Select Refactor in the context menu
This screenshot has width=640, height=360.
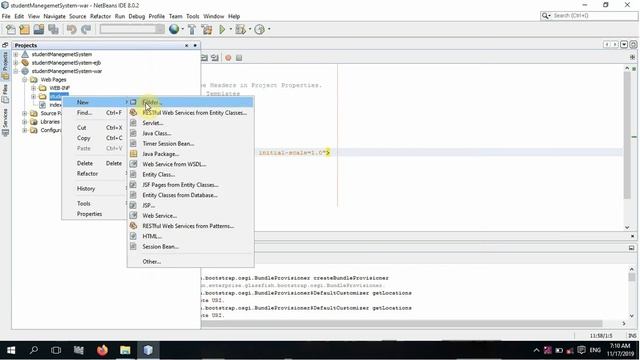tap(95, 173)
